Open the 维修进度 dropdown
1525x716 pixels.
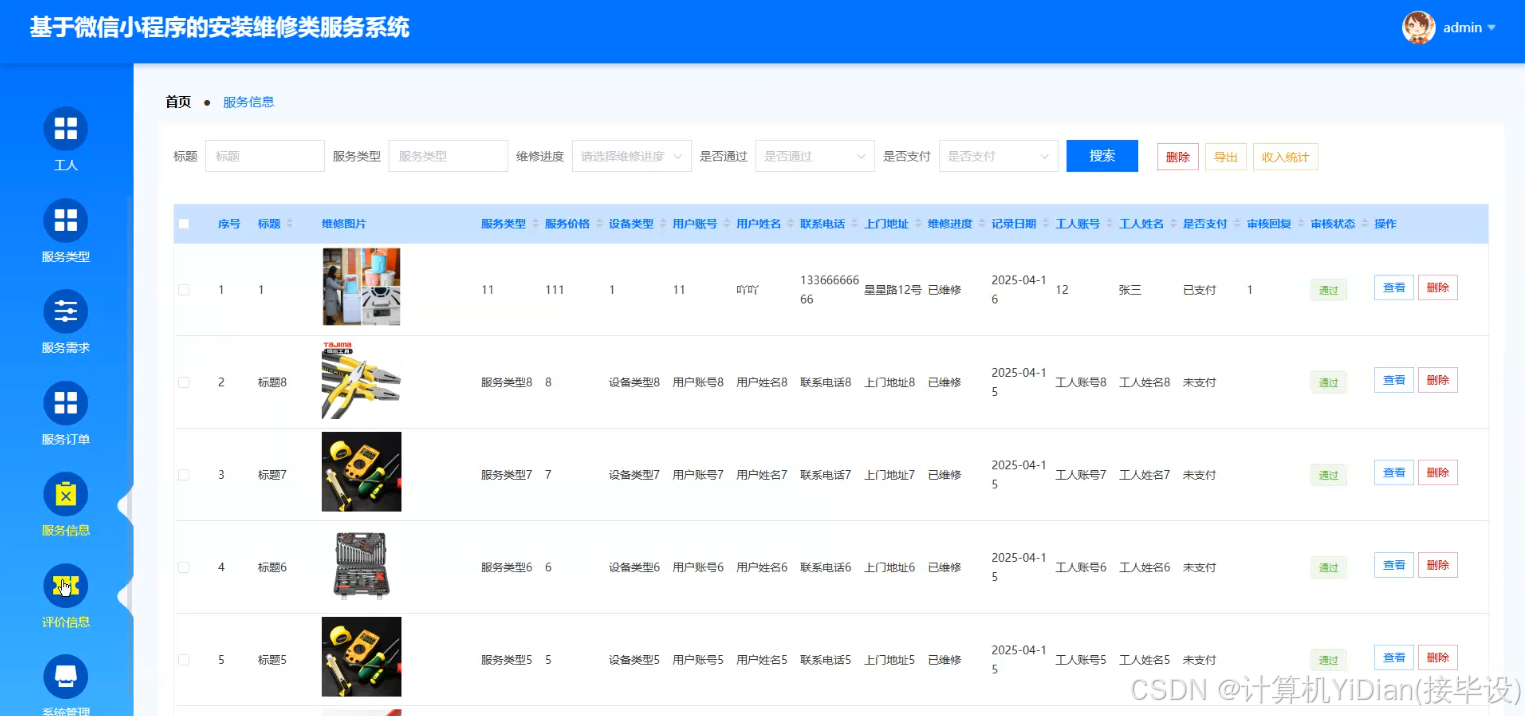(631, 155)
